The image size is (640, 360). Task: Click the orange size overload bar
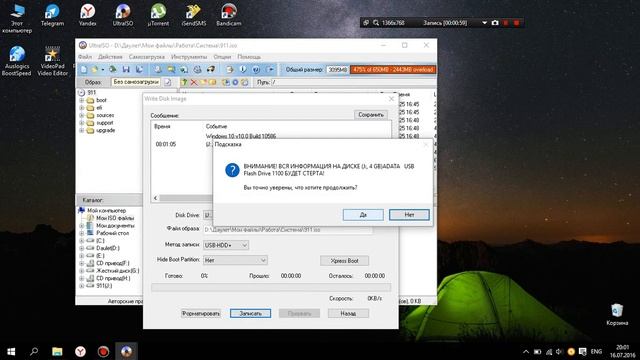pos(393,70)
